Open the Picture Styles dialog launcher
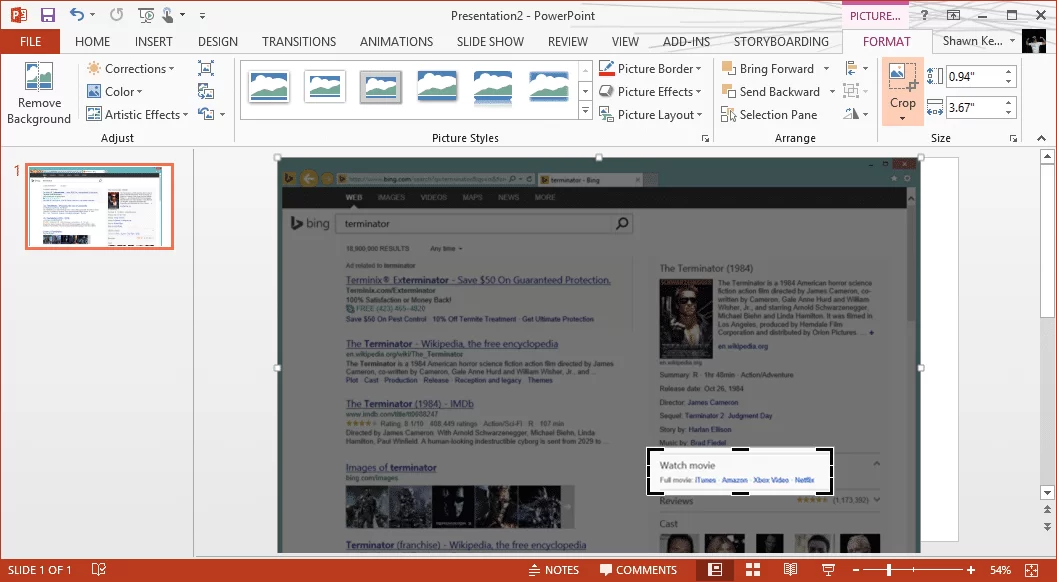This screenshot has width=1057, height=582. pyautogui.click(x=705, y=138)
